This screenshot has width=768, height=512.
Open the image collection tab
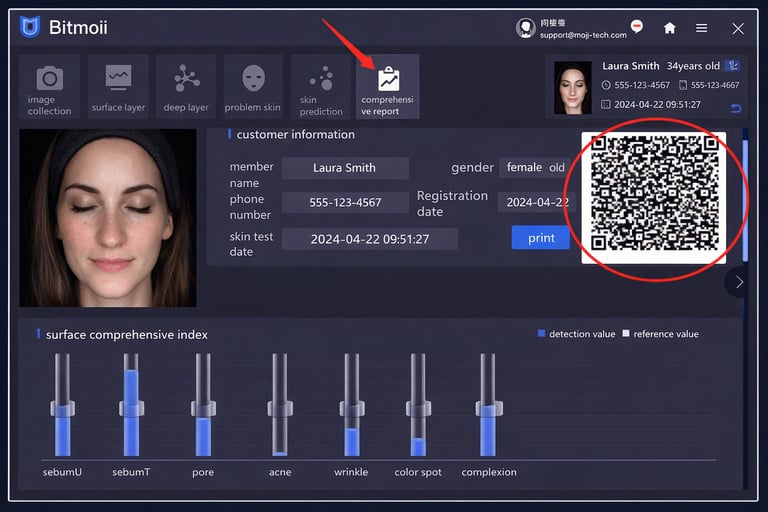(x=49, y=87)
